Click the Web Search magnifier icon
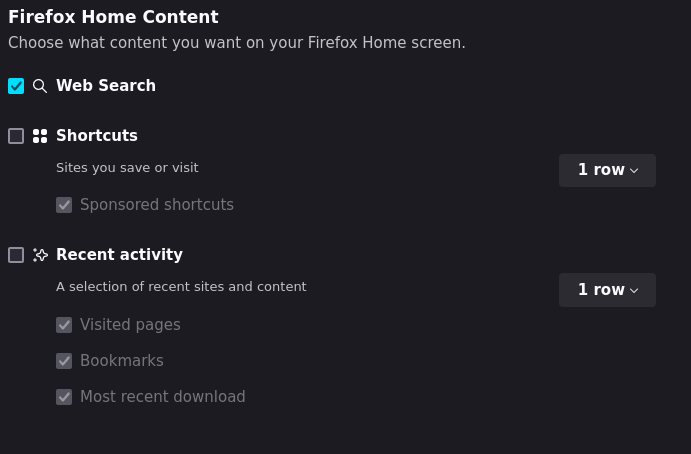This screenshot has height=454, width=691. [40, 86]
